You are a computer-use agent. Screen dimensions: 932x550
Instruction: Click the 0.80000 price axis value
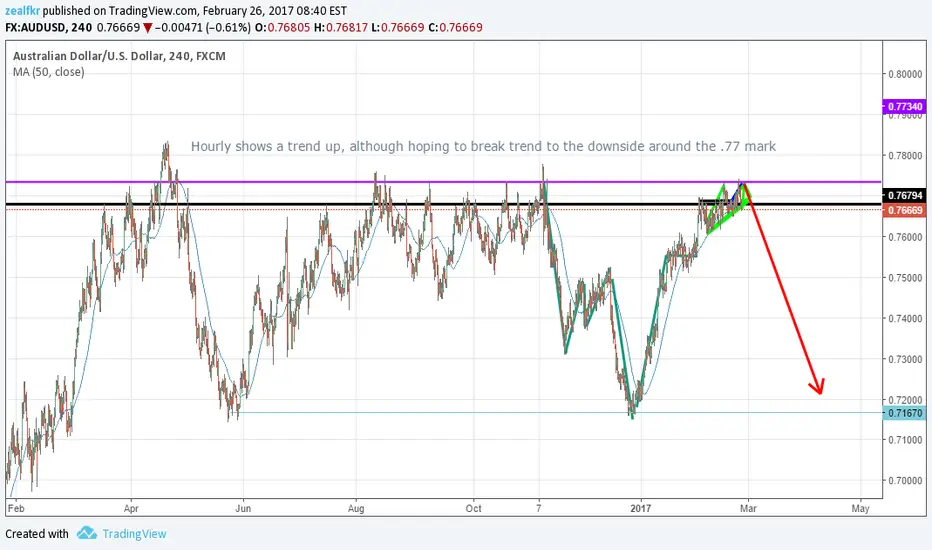coord(905,74)
